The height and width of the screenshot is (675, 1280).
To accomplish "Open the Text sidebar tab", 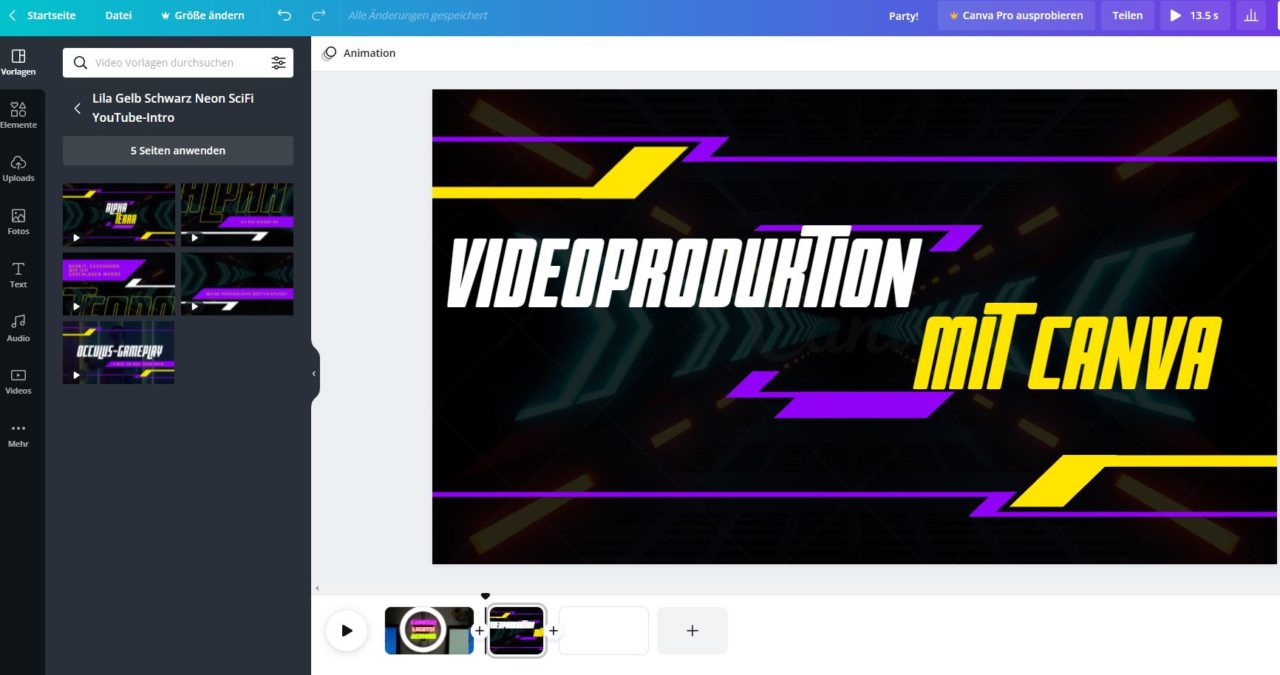I will [18, 275].
